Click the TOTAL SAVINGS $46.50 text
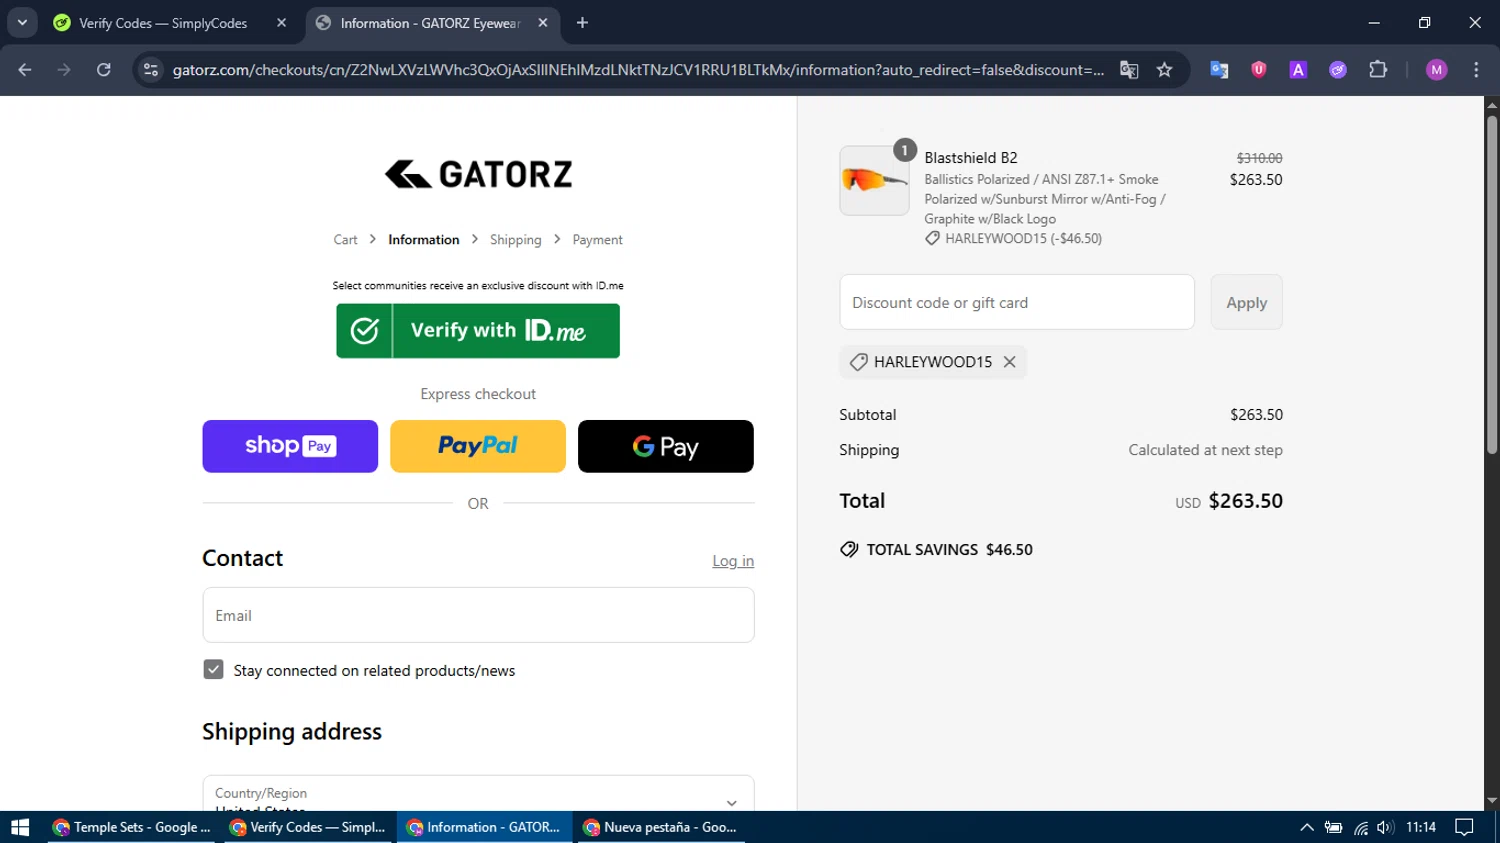Screen dimensions: 1500x843 tap(949, 550)
